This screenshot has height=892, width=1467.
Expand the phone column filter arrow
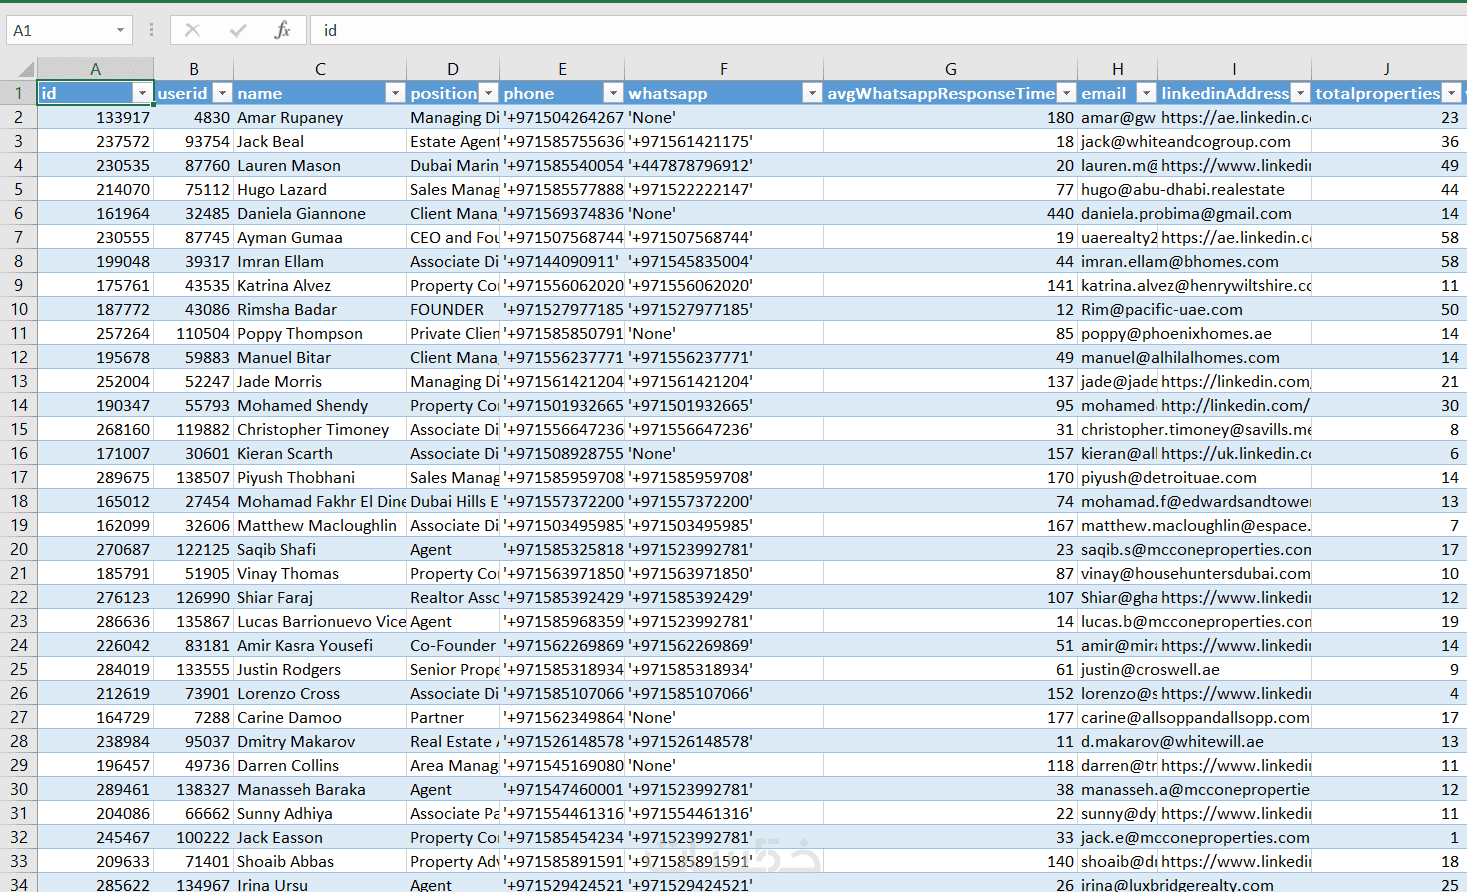[x=613, y=93]
